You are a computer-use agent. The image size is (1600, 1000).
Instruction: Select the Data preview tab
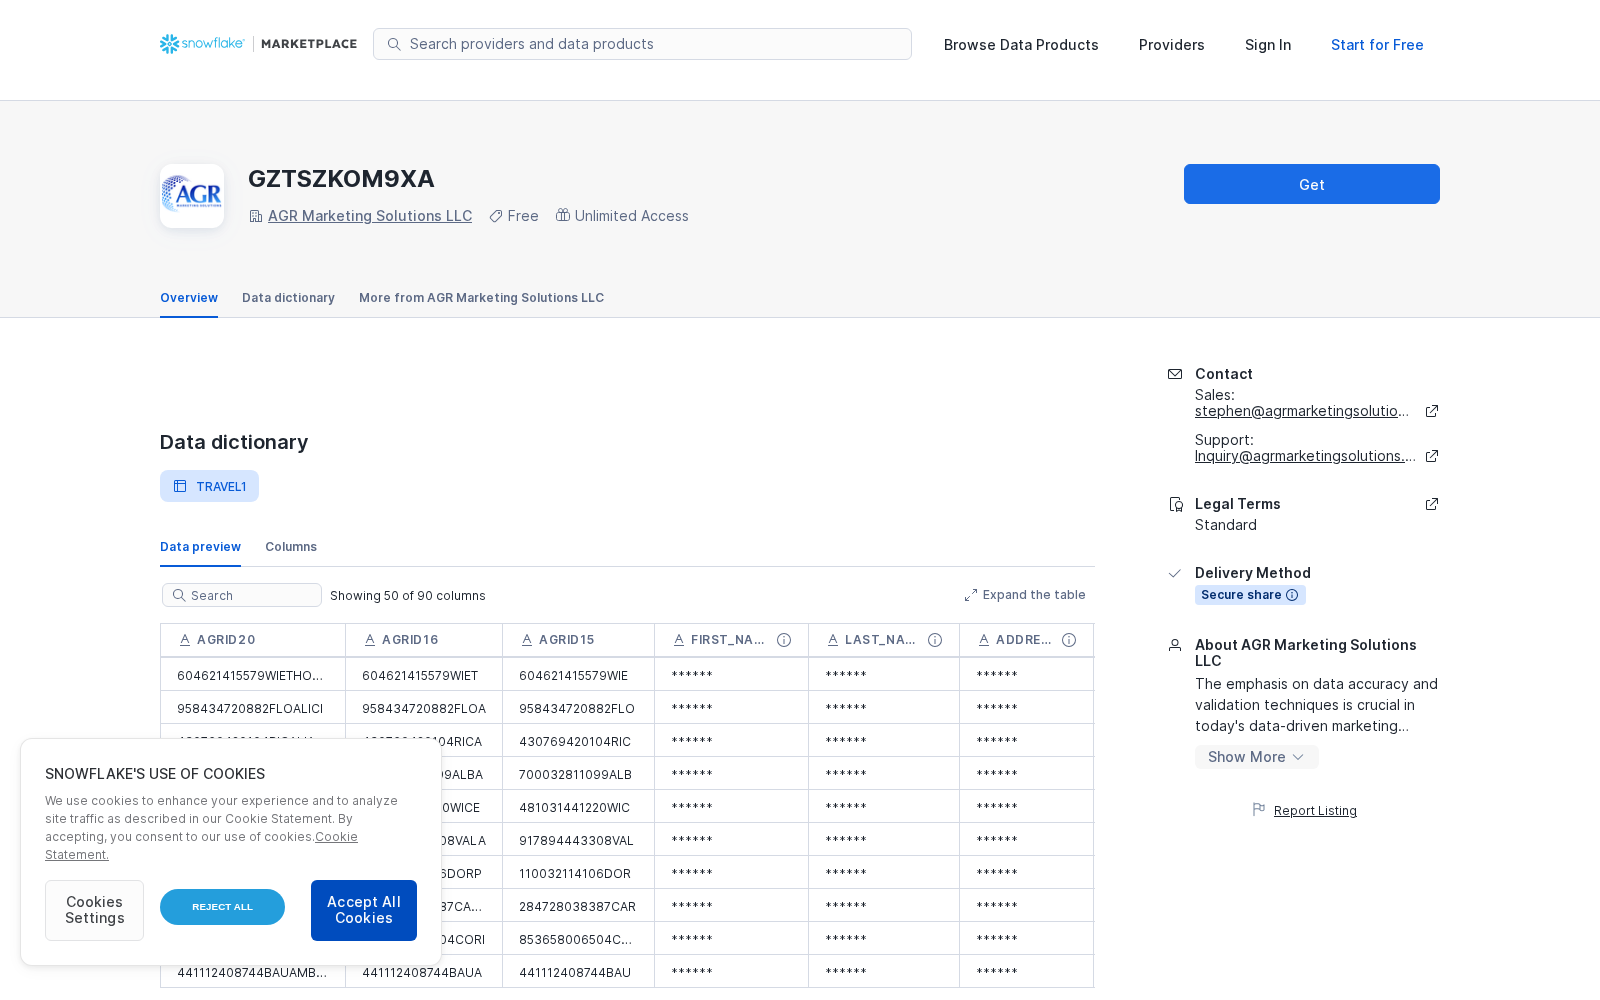200,547
